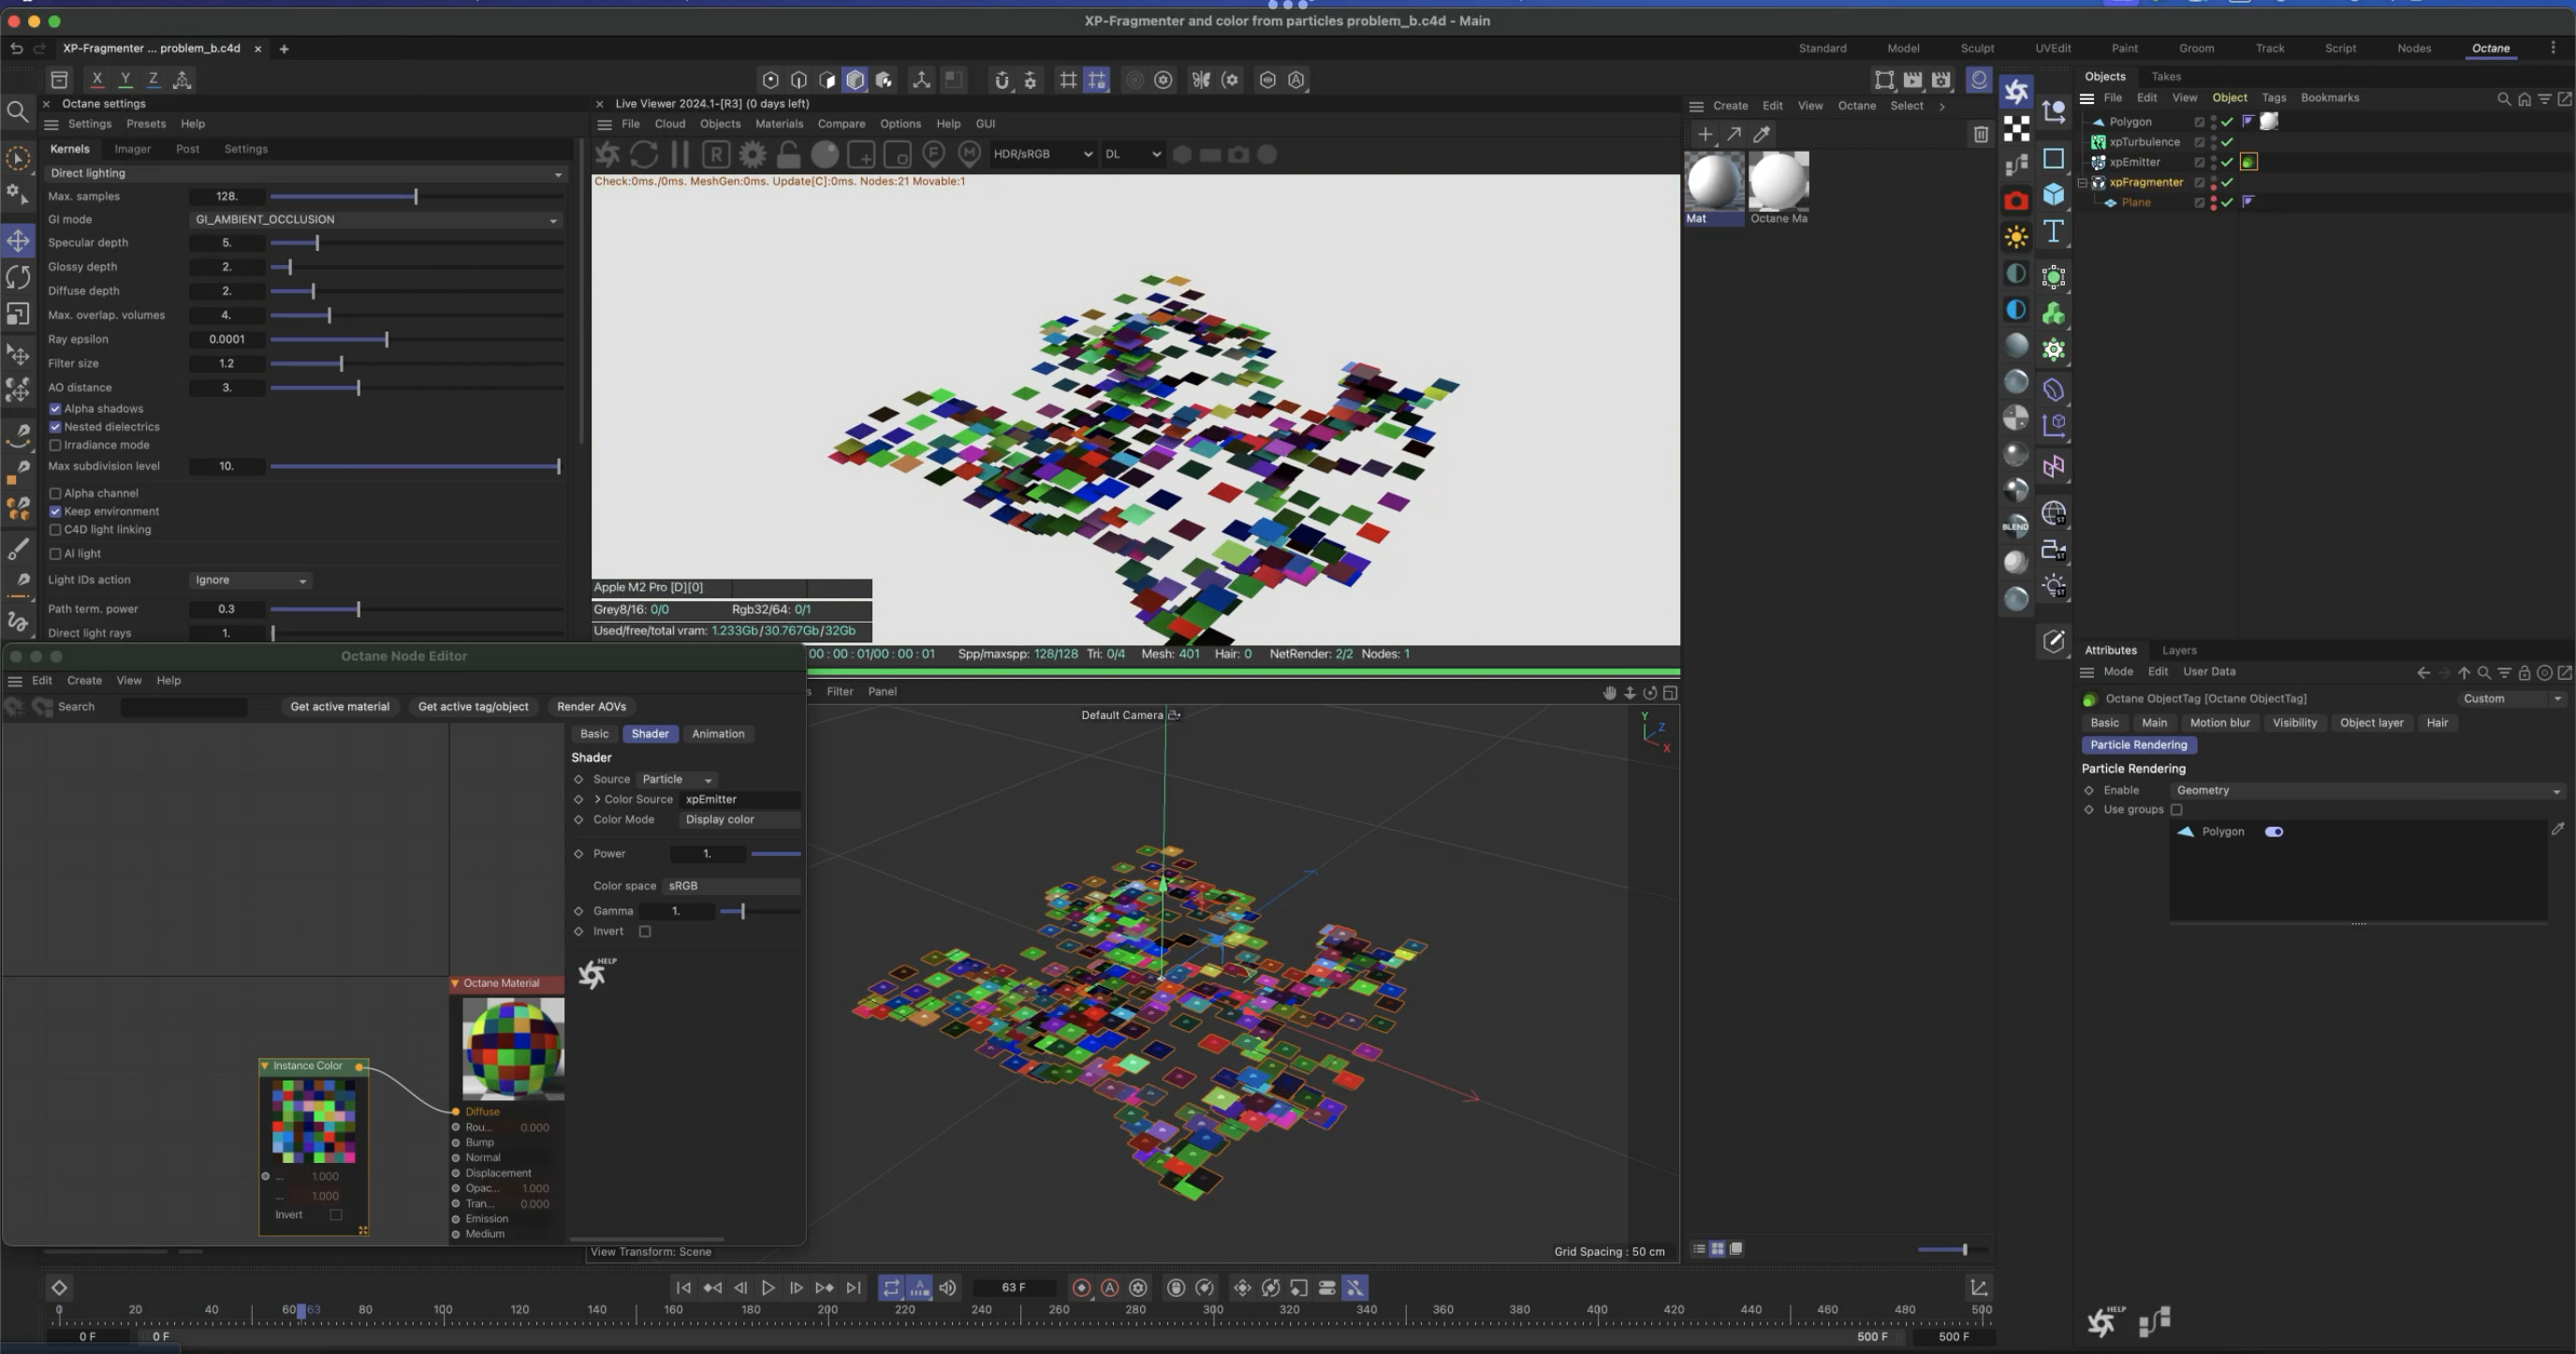This screenshot has height=1354, width=2576.
Task: Click the delete material trash icon
Action: coord(1980,134)
